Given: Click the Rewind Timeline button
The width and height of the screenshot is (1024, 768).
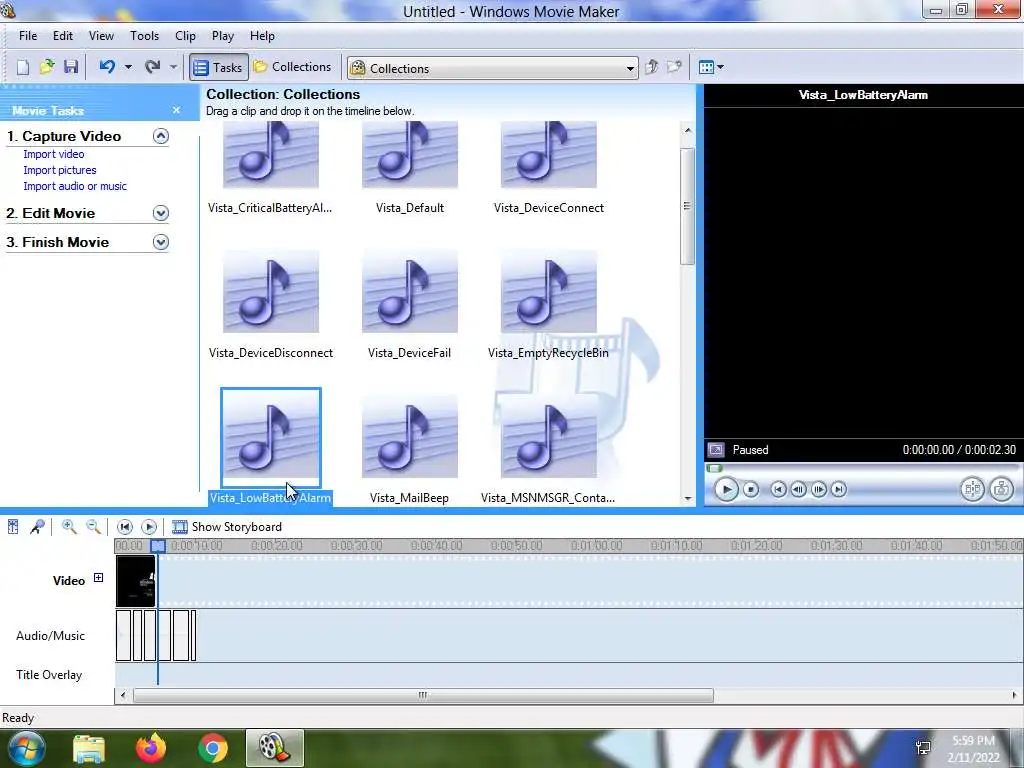Looking at the screenshot, I should tap(125, 526).
